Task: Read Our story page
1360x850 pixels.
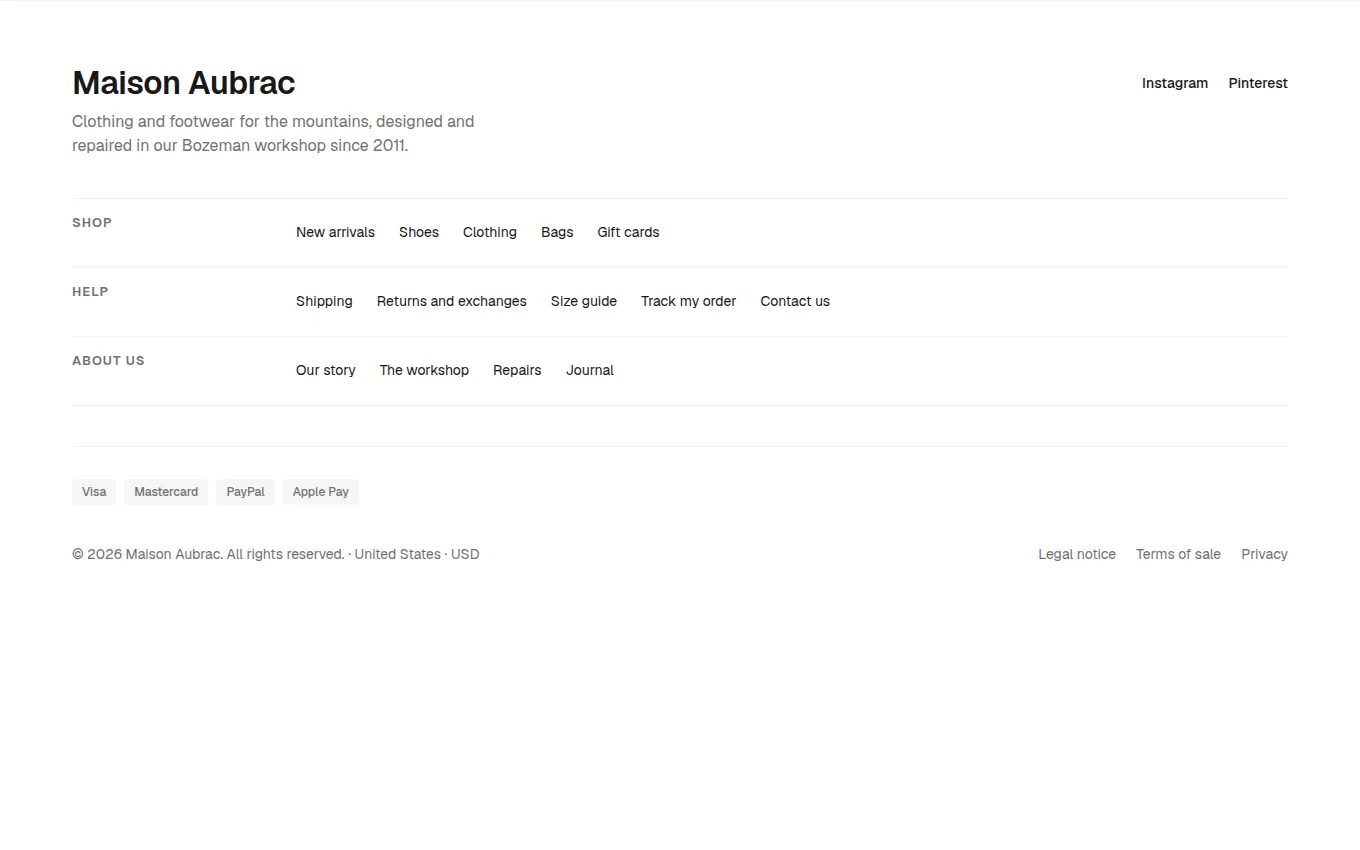Action: click(x=326, y=370)
